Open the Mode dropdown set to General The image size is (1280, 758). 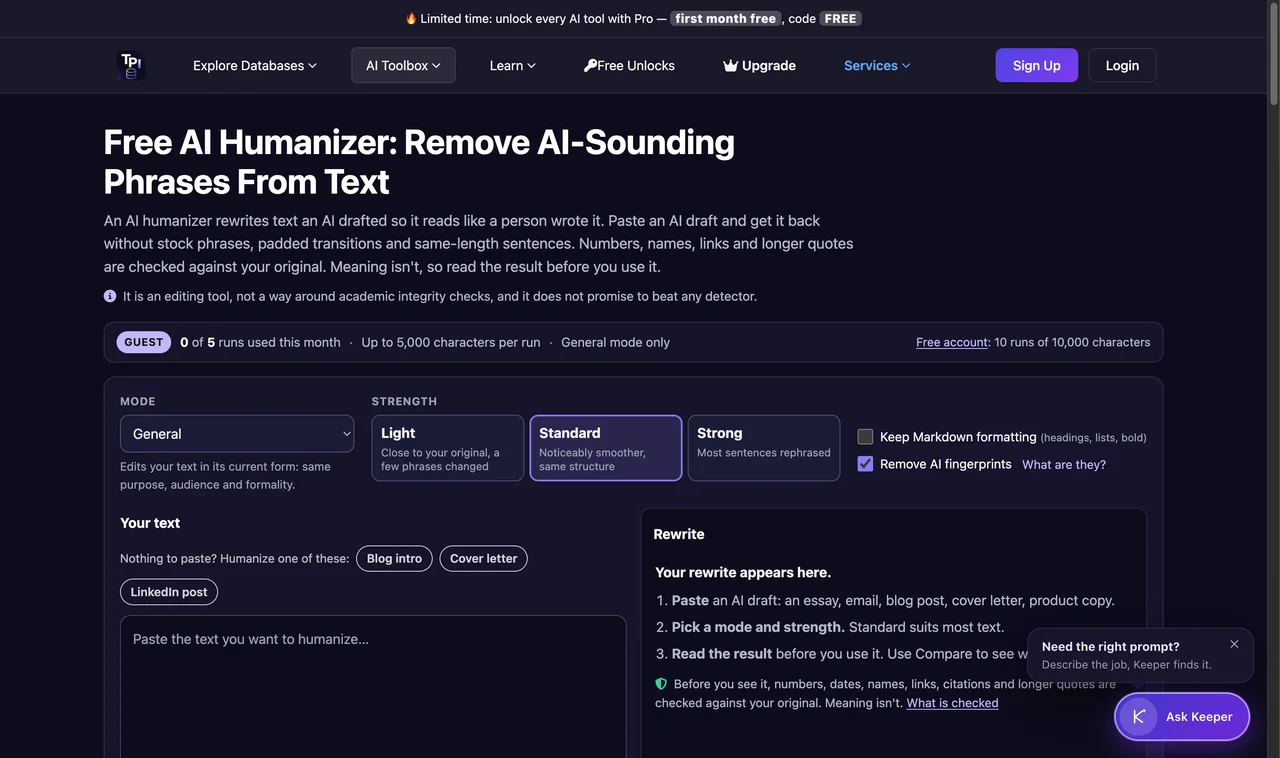coord(237,434)
